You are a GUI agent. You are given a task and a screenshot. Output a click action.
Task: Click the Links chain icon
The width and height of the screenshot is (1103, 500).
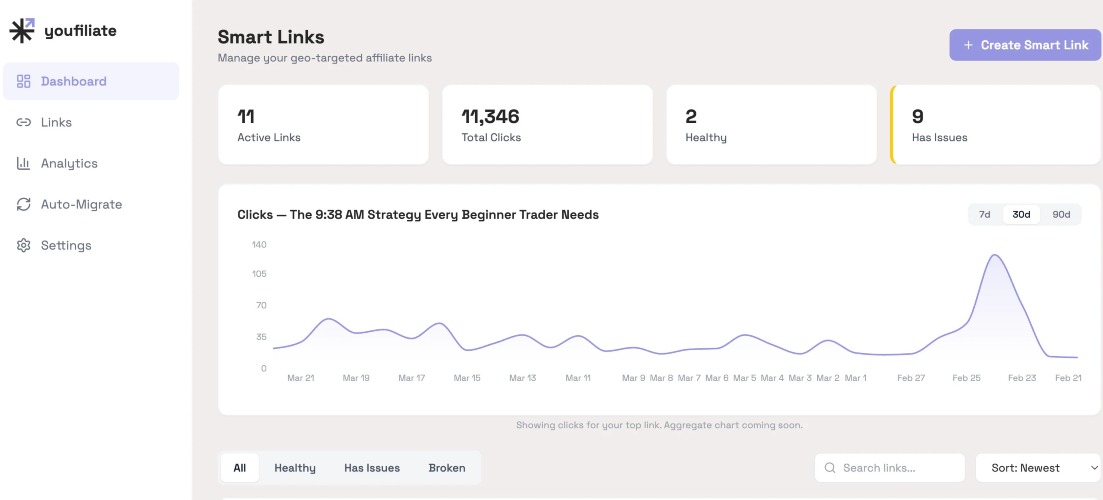tap(24, 122)
